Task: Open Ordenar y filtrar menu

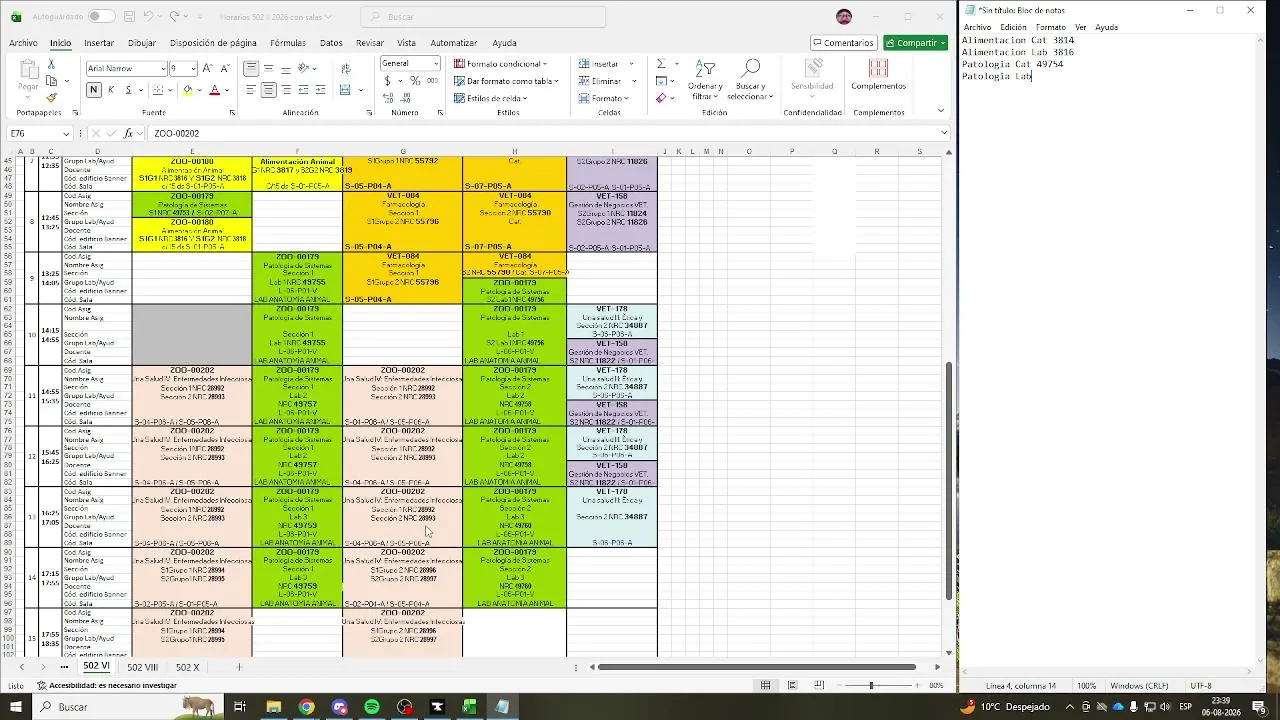Action: 705,80
